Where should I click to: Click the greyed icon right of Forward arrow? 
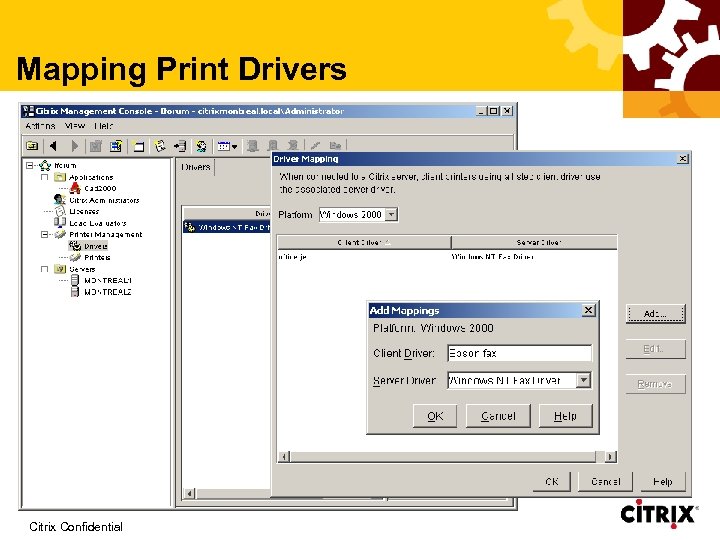[x=96, y=146]
